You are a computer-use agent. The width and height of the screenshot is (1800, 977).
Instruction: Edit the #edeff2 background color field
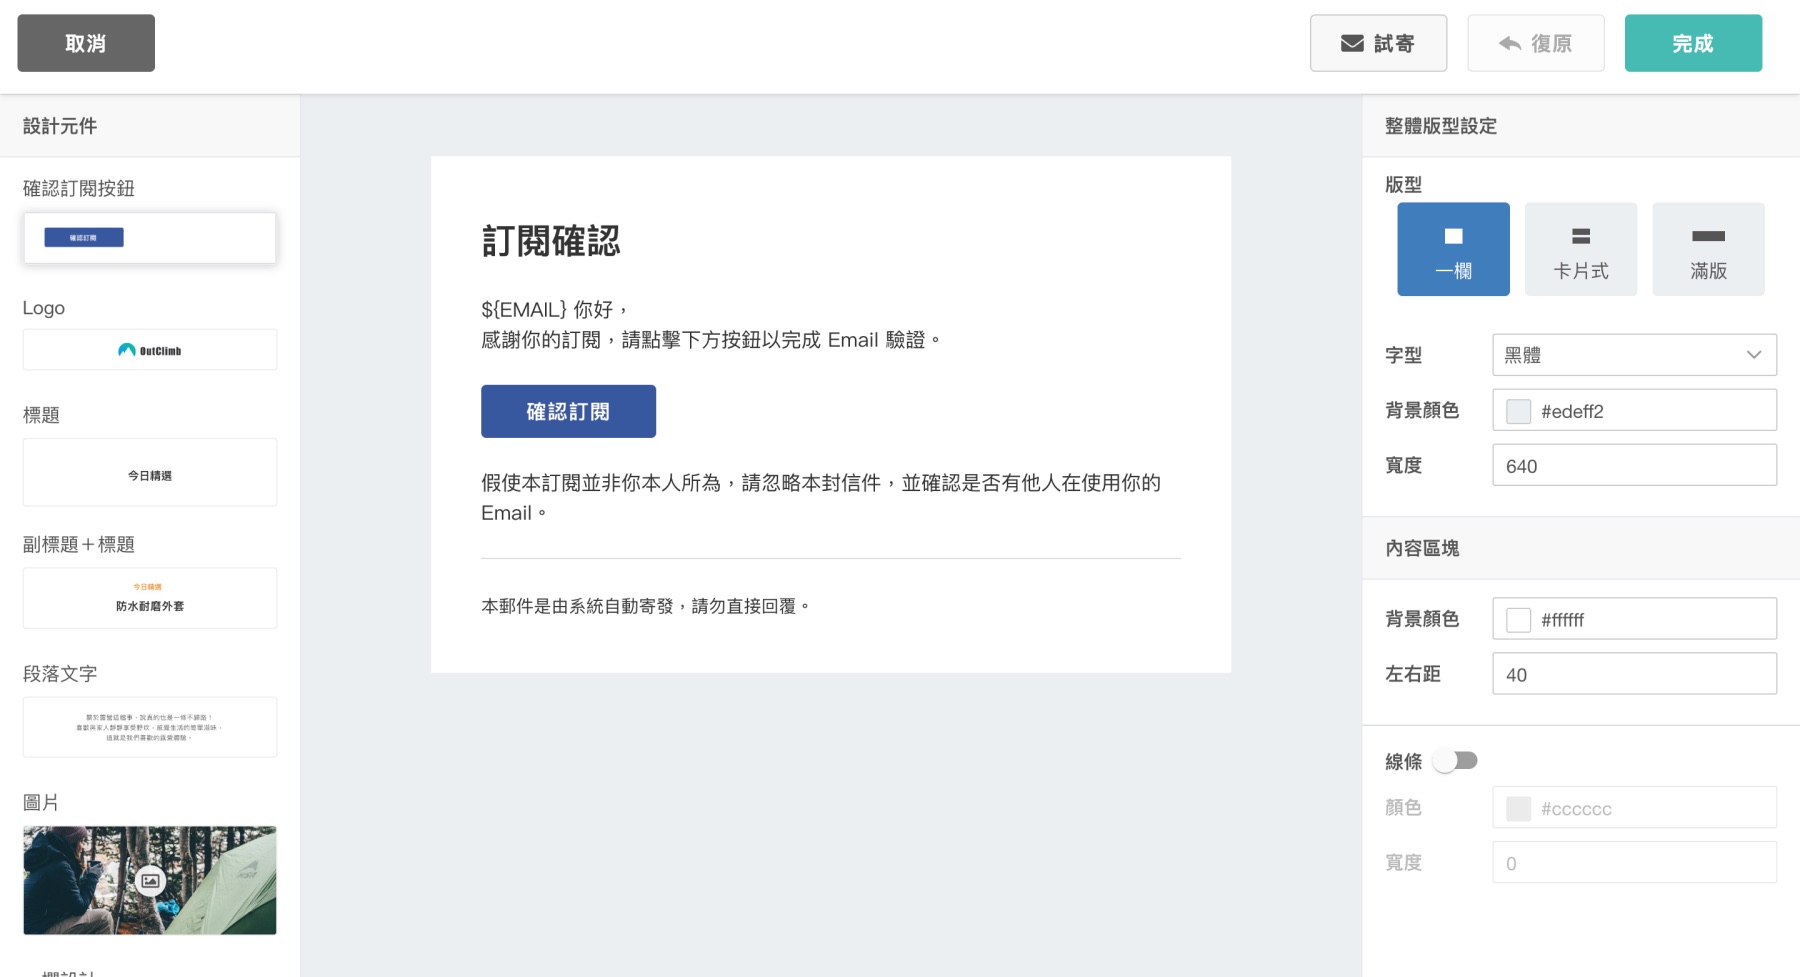[1634, 410]
